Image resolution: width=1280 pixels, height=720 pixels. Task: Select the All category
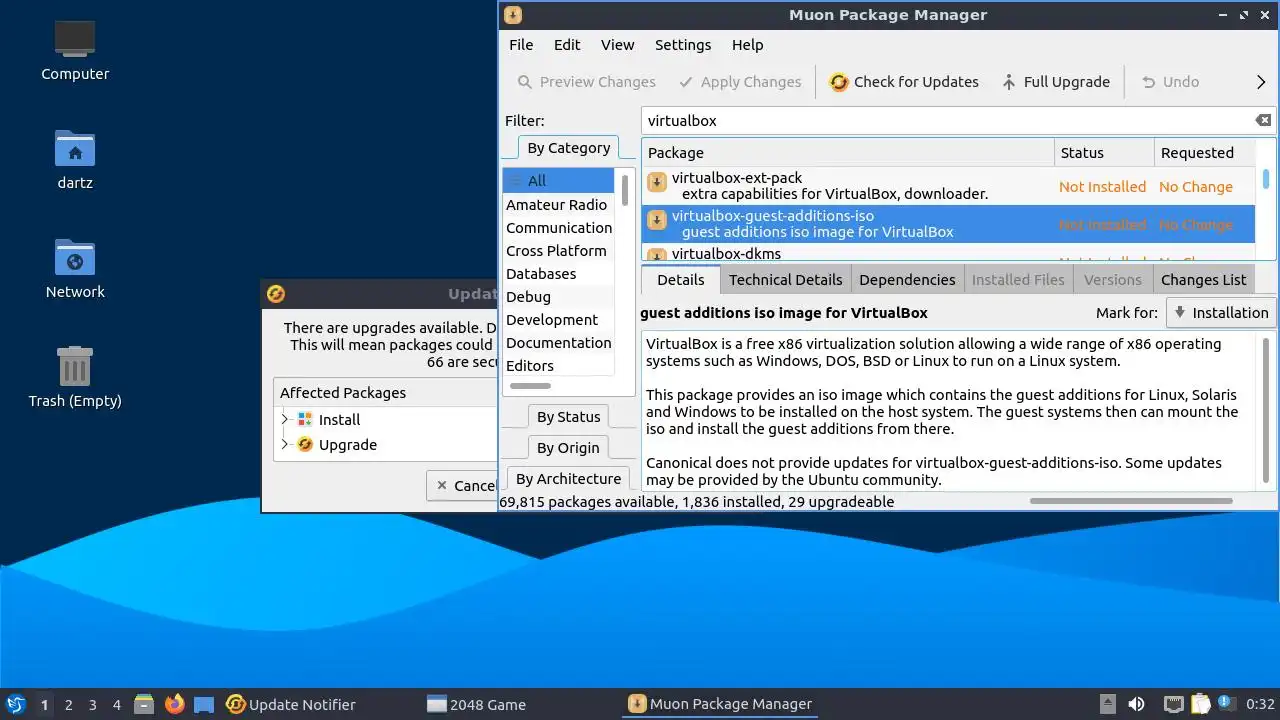559,181
